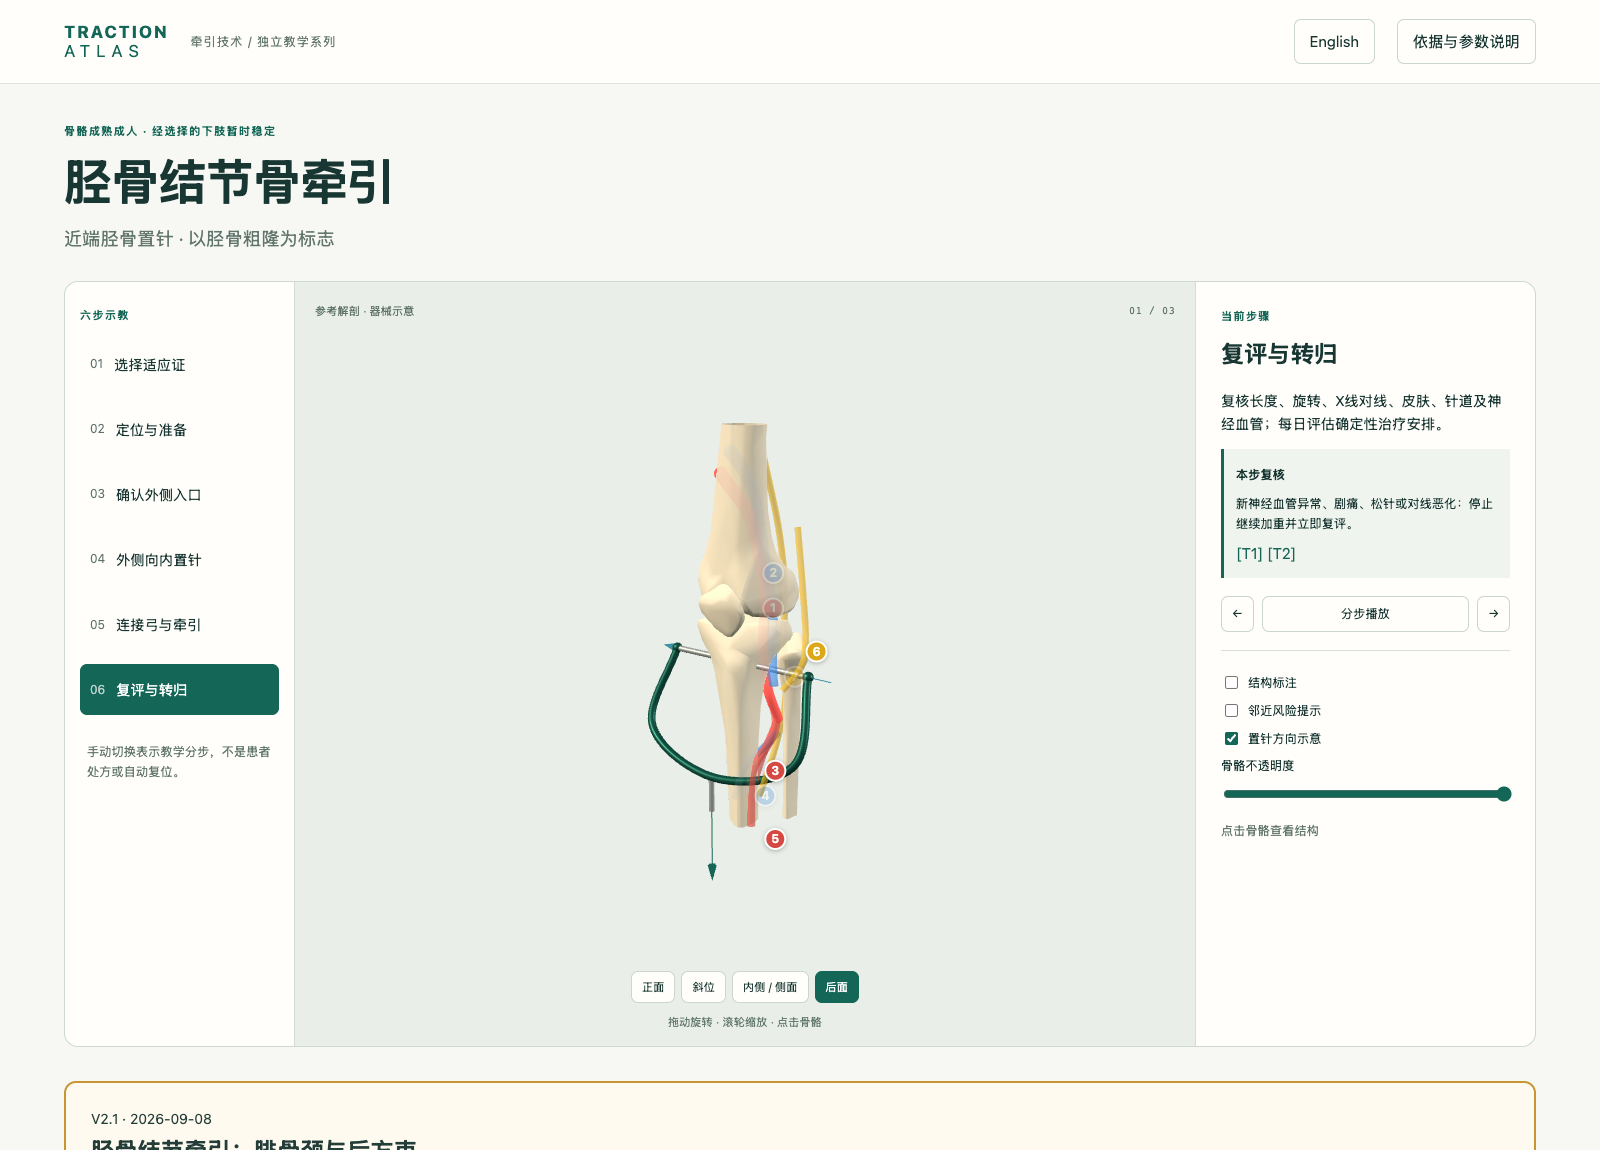The image size is (1600, 1150).
Task: Select the 后面 view button
Action: click(837, 987)
